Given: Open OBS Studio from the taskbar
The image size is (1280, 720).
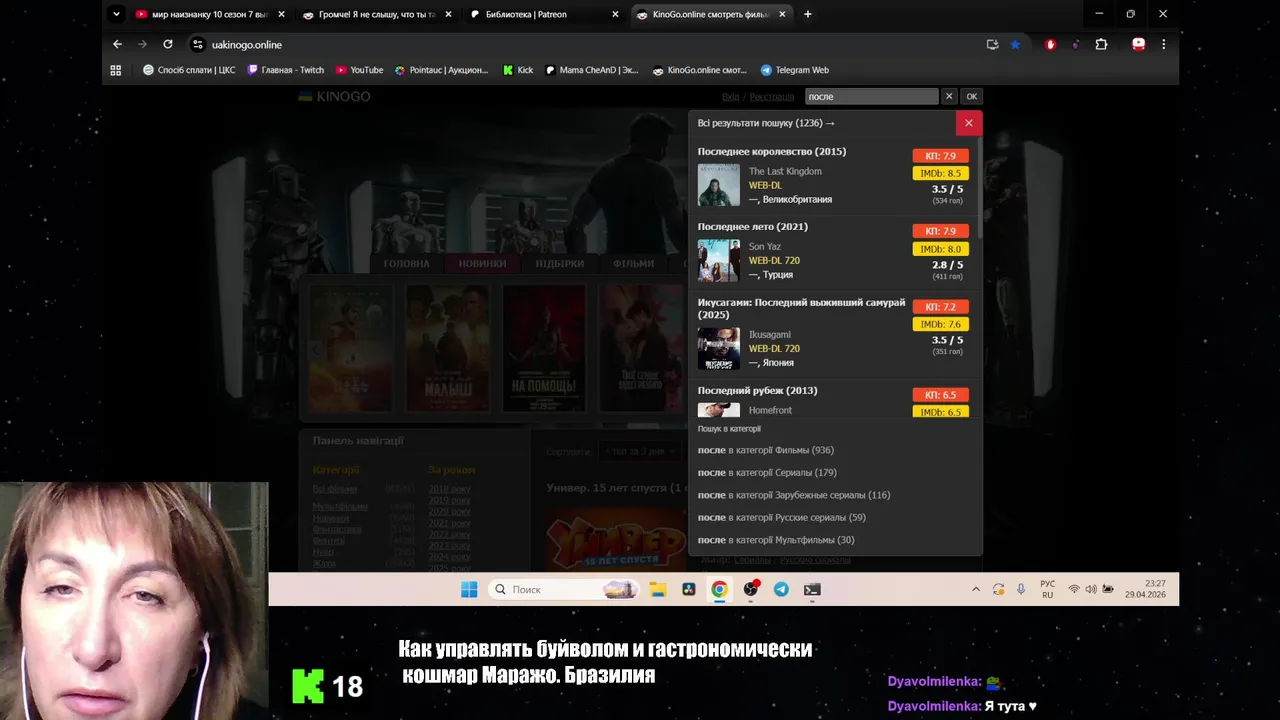Looking at the screenshot, I should point(750,589).
